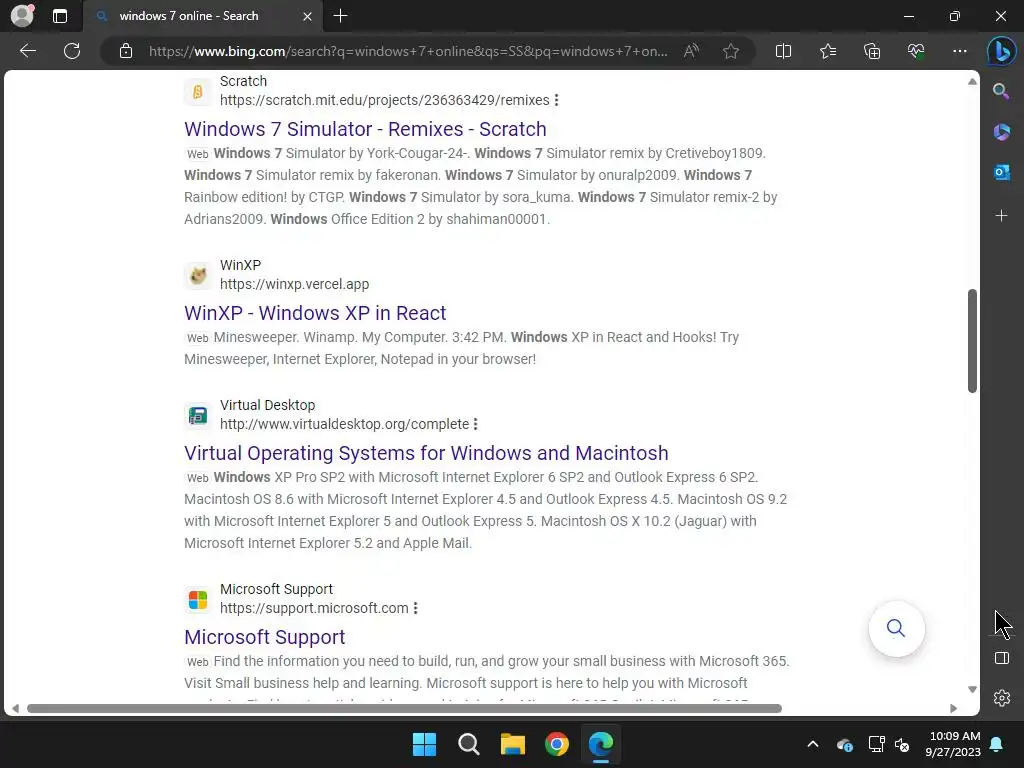This screenshot has height=768, width=1024.
Task: Click the 'Scratch' site name text
Action: point(244,81)
